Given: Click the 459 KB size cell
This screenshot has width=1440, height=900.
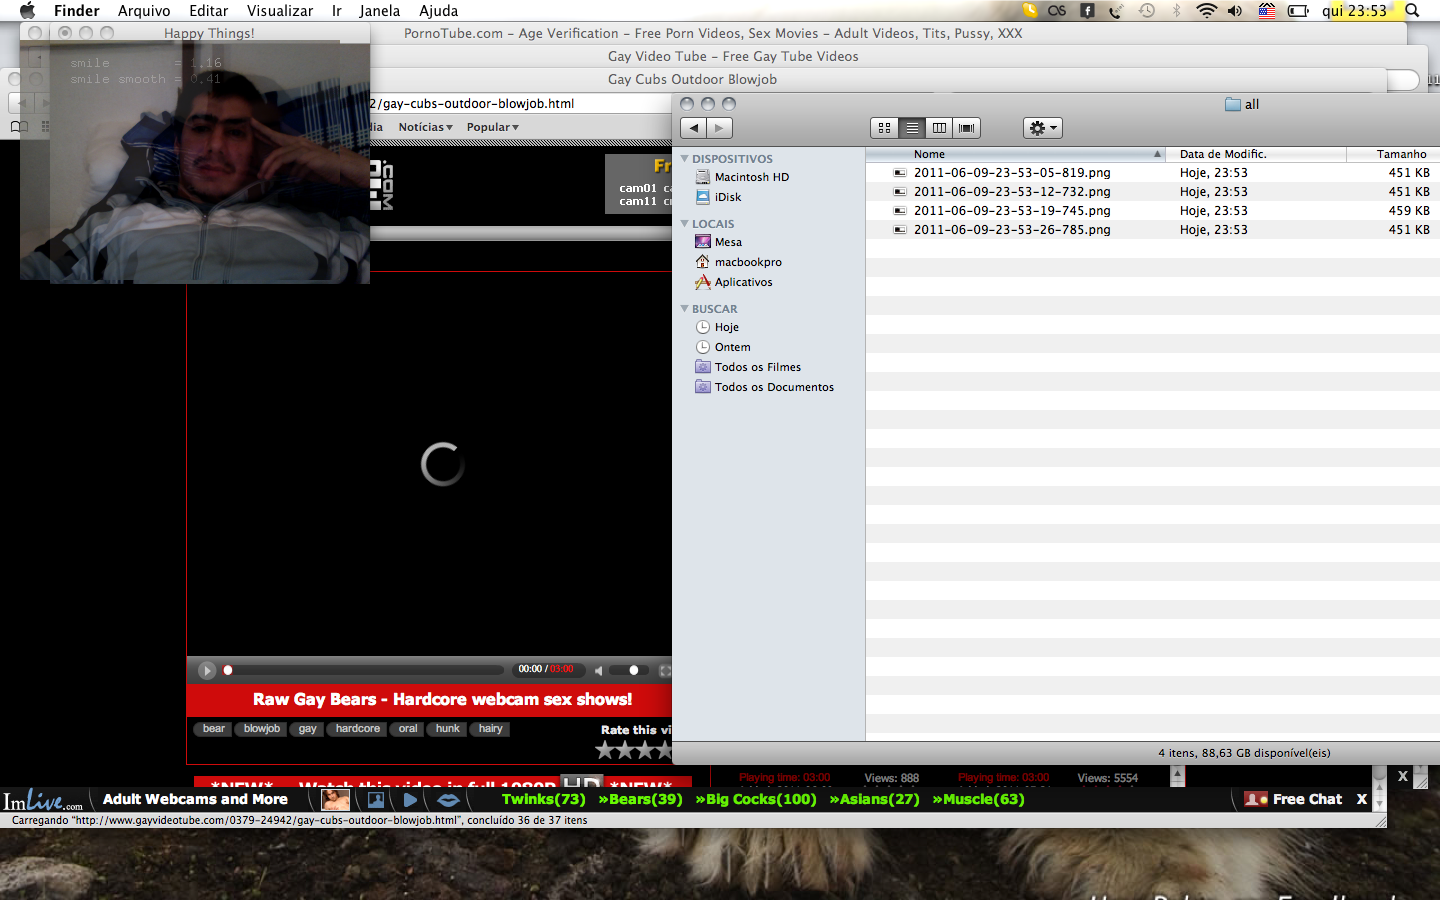Looking at the screenshot, I should [x=1409, y=210].
